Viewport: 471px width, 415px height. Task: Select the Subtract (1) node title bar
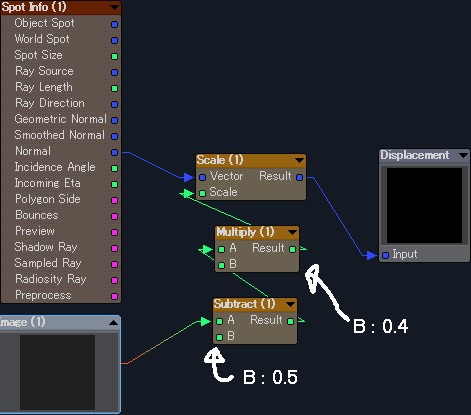point(255,304)
